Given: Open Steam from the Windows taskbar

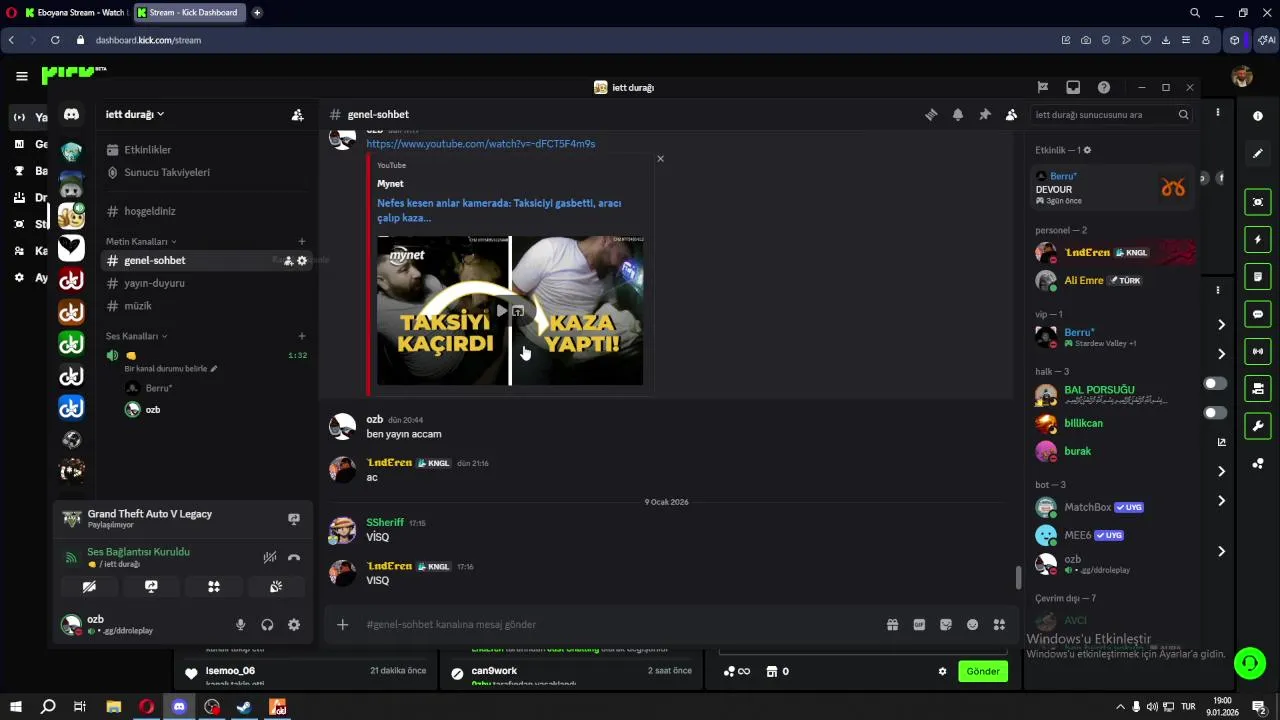Looking at the screenshot, I should click(244, 707).
